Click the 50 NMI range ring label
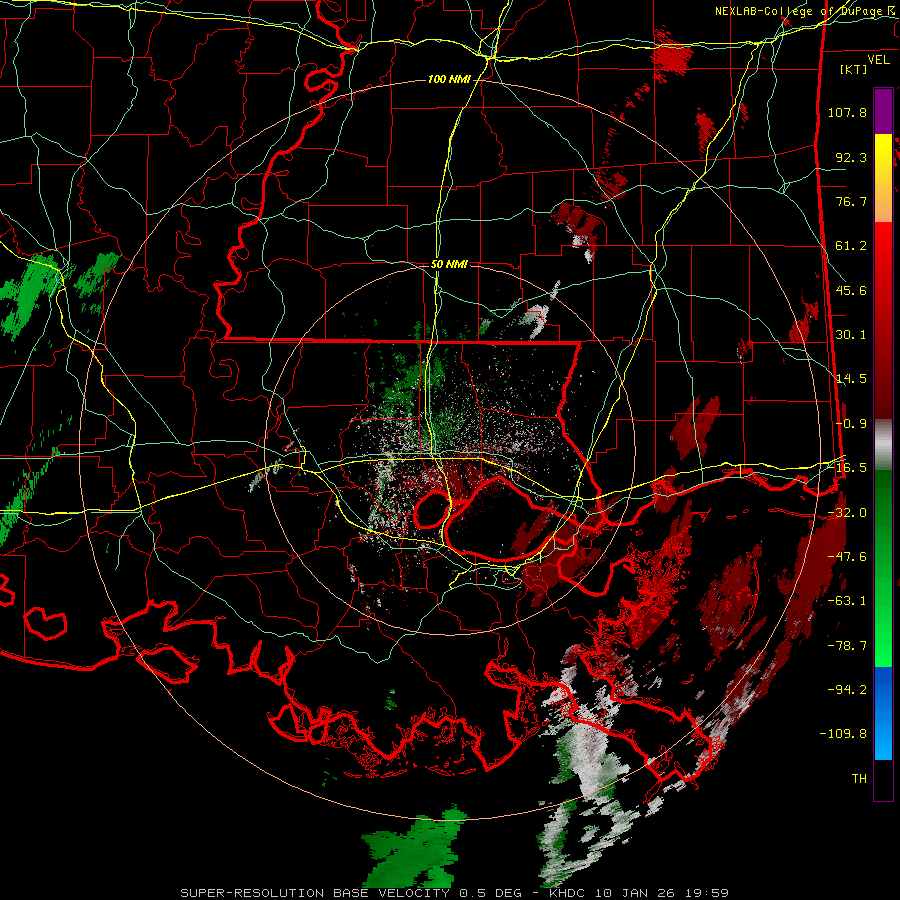Screen dimensions: 900x900 [449, 265]
